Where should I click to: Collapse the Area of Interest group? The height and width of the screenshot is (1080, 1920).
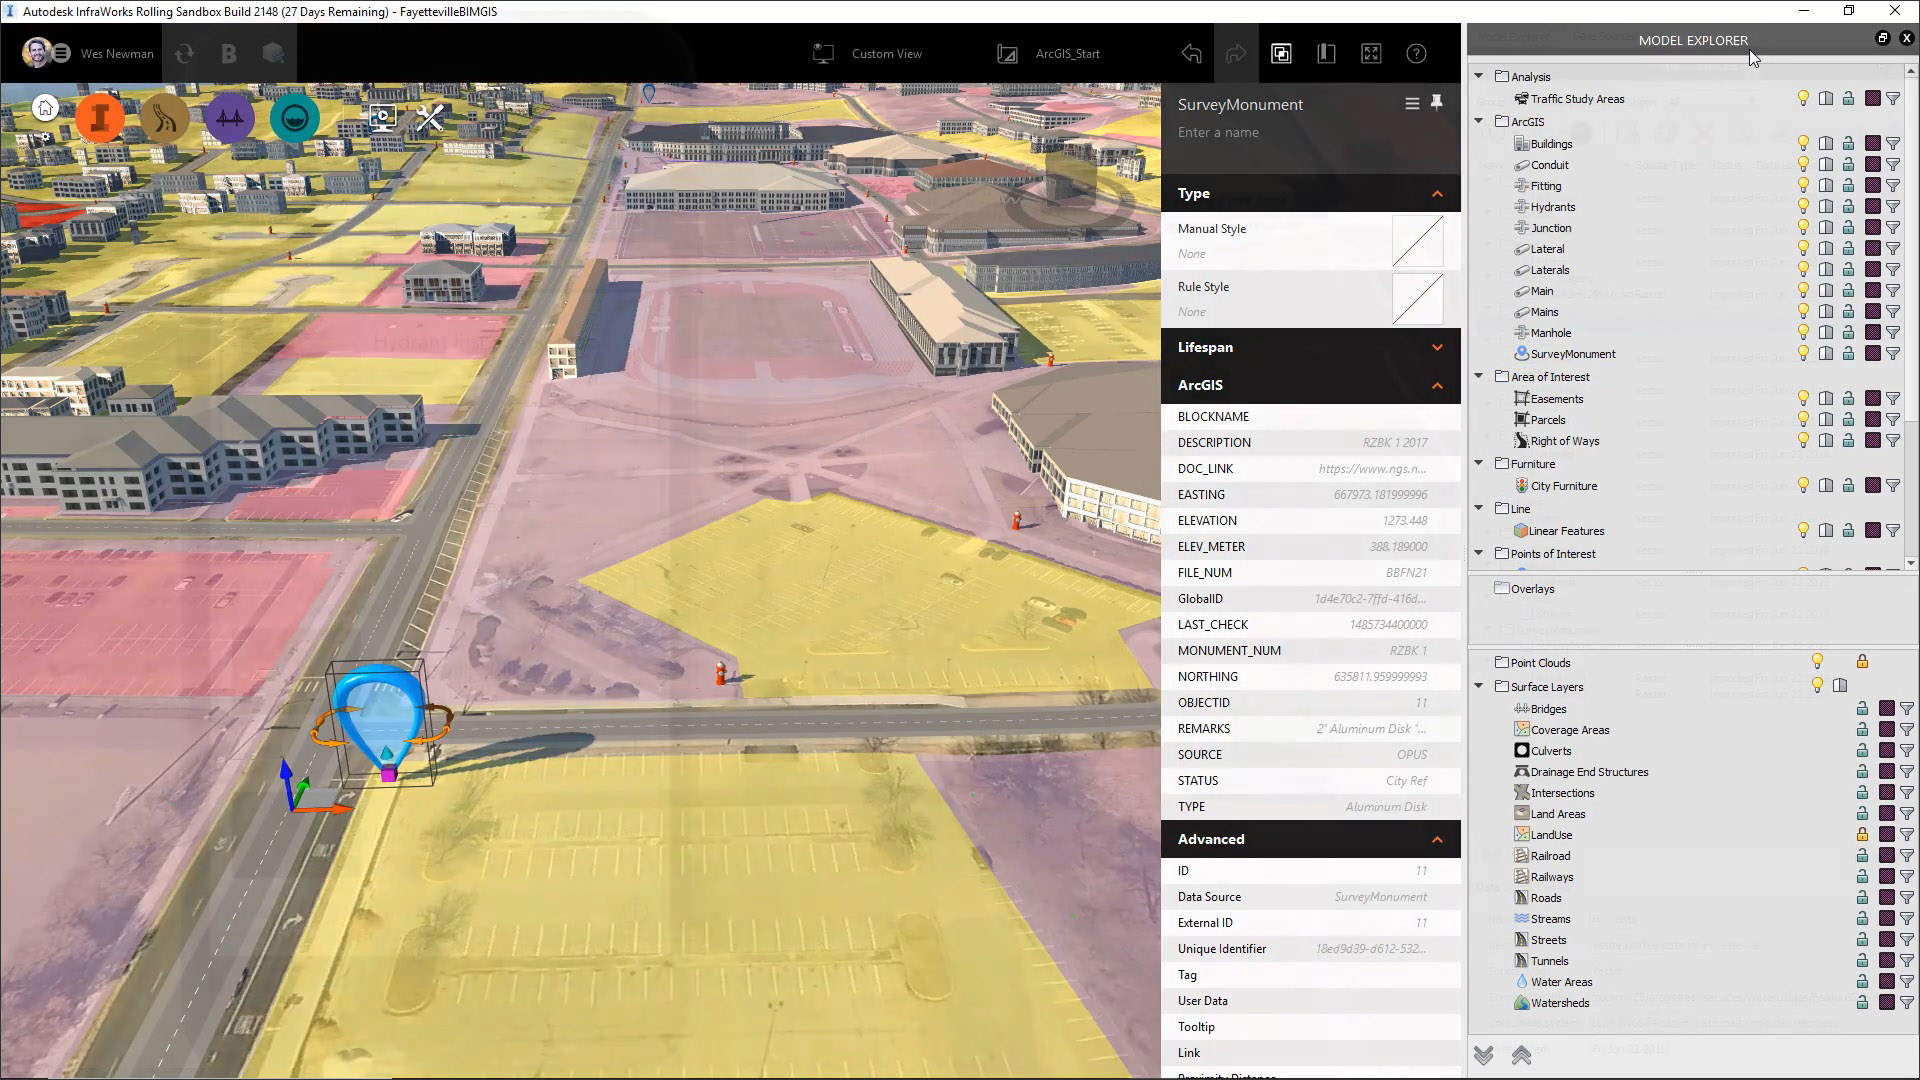point(1479,376)
